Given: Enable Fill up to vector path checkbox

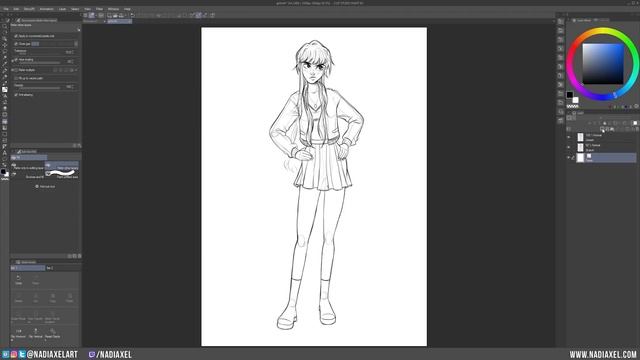Looking at the screenshot, I should pos(16,78).
